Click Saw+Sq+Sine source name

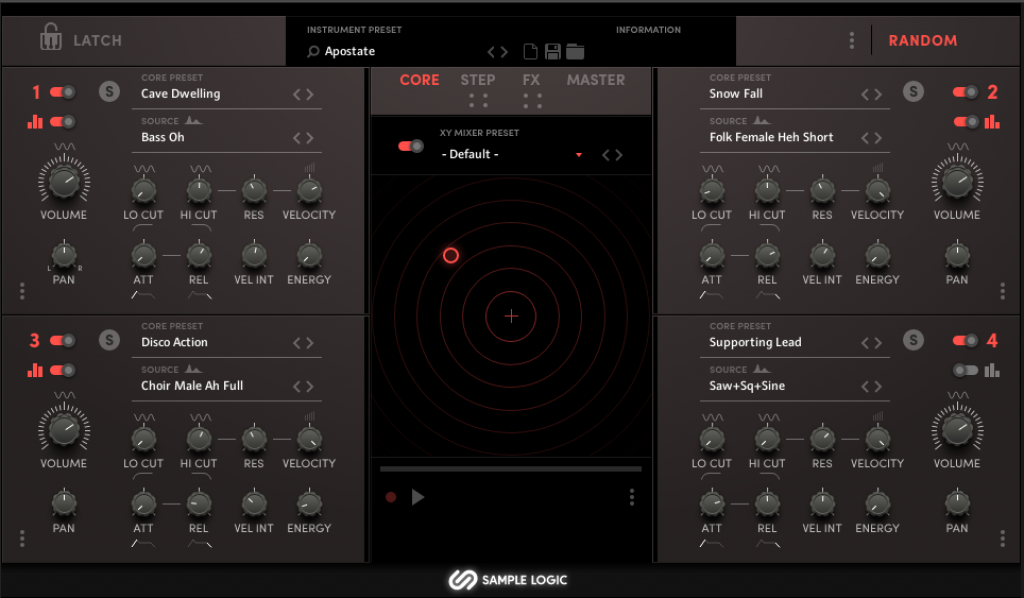(747, 386)
